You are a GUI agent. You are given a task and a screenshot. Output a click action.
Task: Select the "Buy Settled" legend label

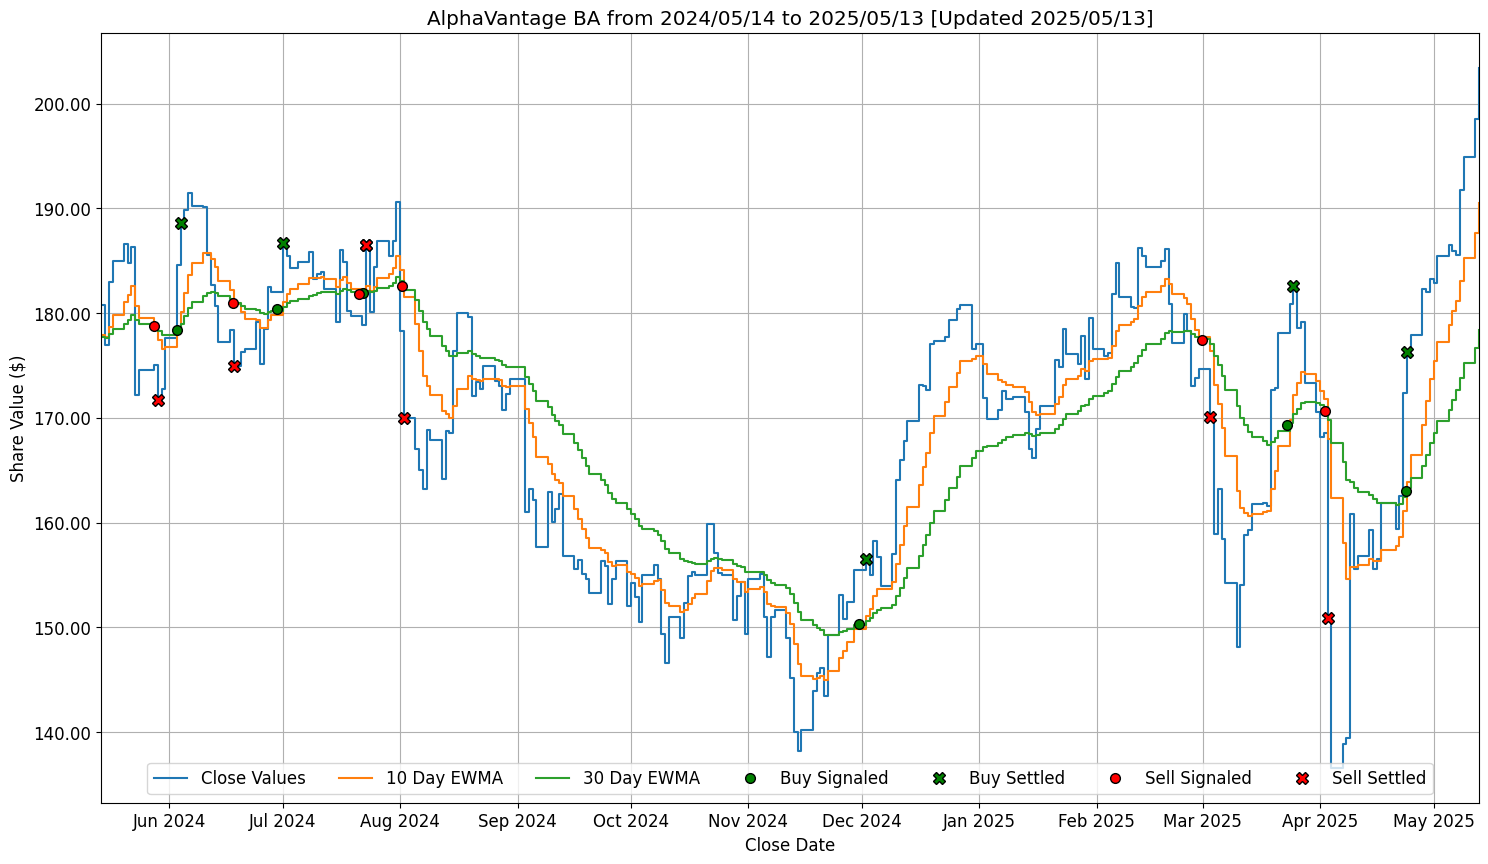pos(1017,778)
